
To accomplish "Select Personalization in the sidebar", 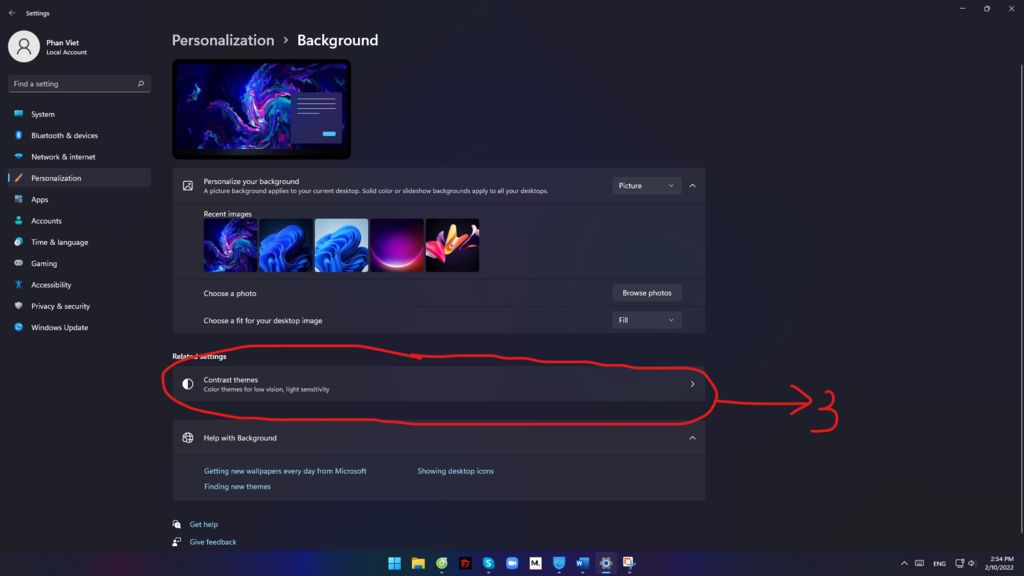I will coord(79,178).
